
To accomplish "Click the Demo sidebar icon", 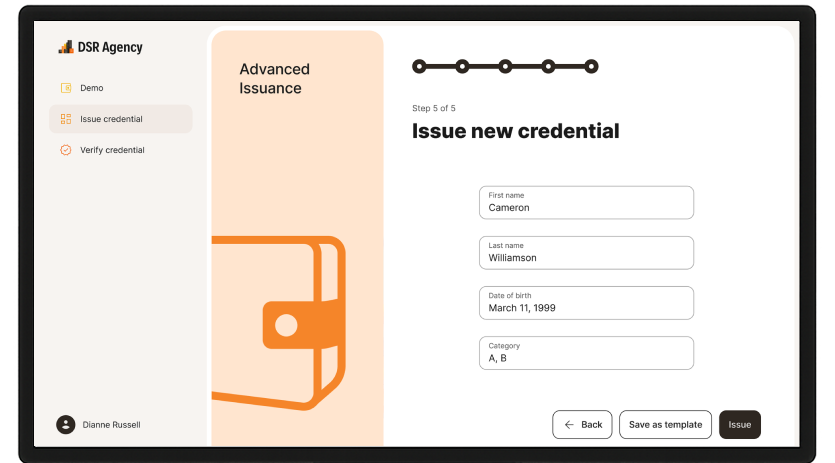I will coord(66,88).
